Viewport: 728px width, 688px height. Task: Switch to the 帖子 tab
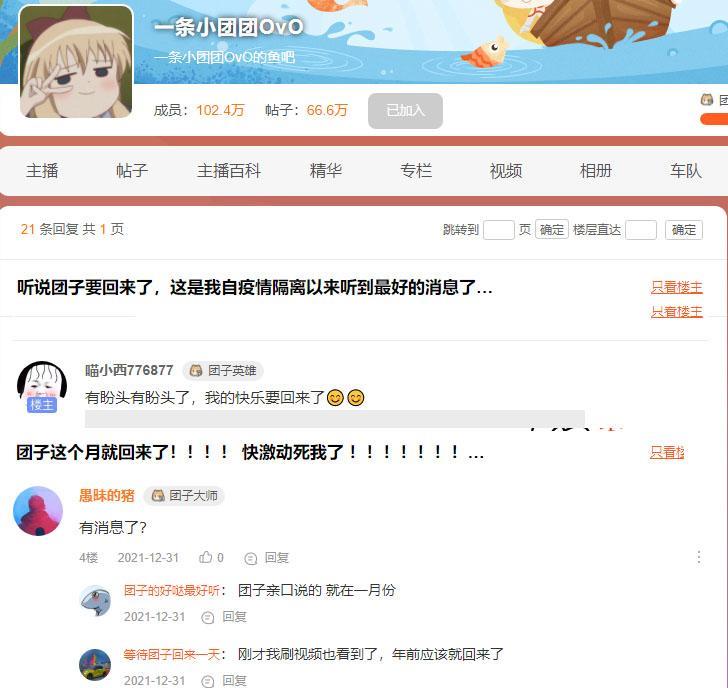[132, 171]
